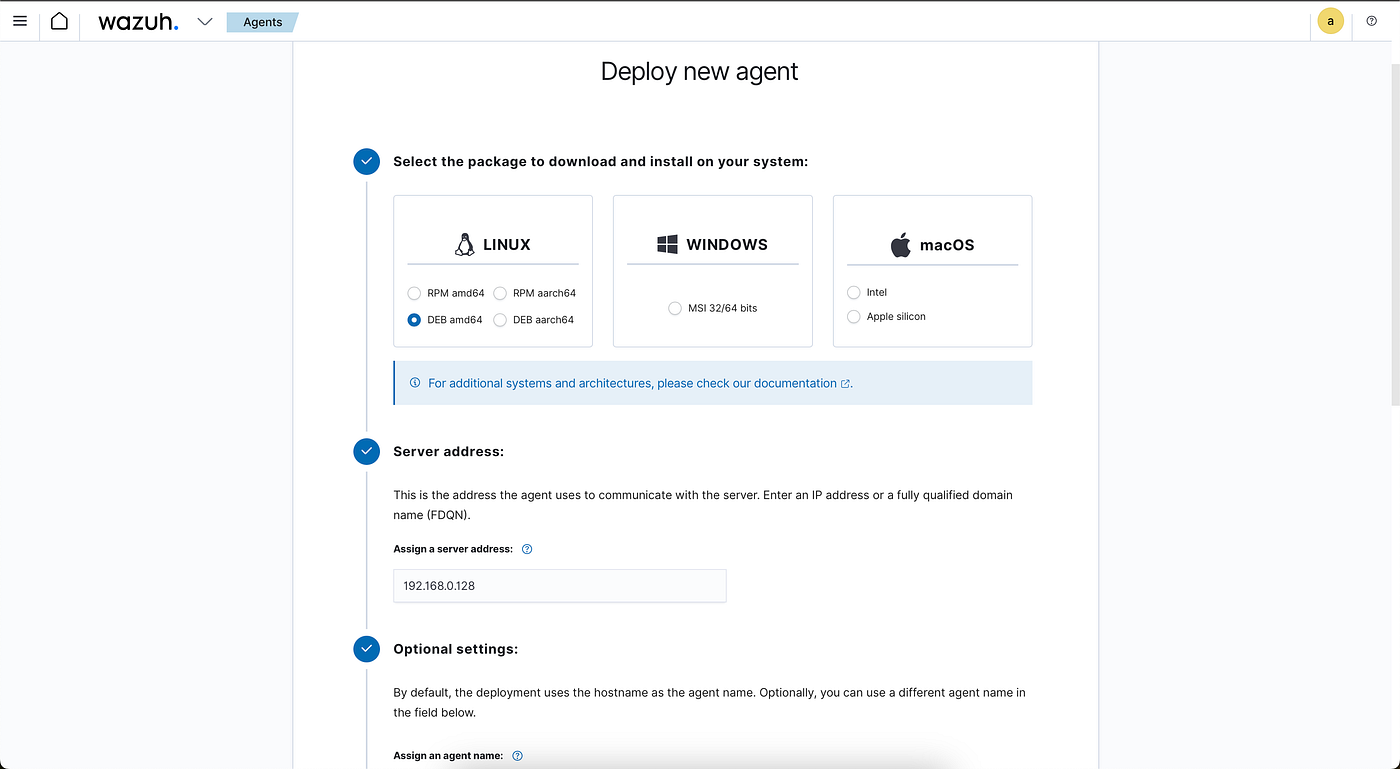Click the Apple macOS logo icon
Image resolution: width=1400 pixels, height=769 pixels.
901,245
